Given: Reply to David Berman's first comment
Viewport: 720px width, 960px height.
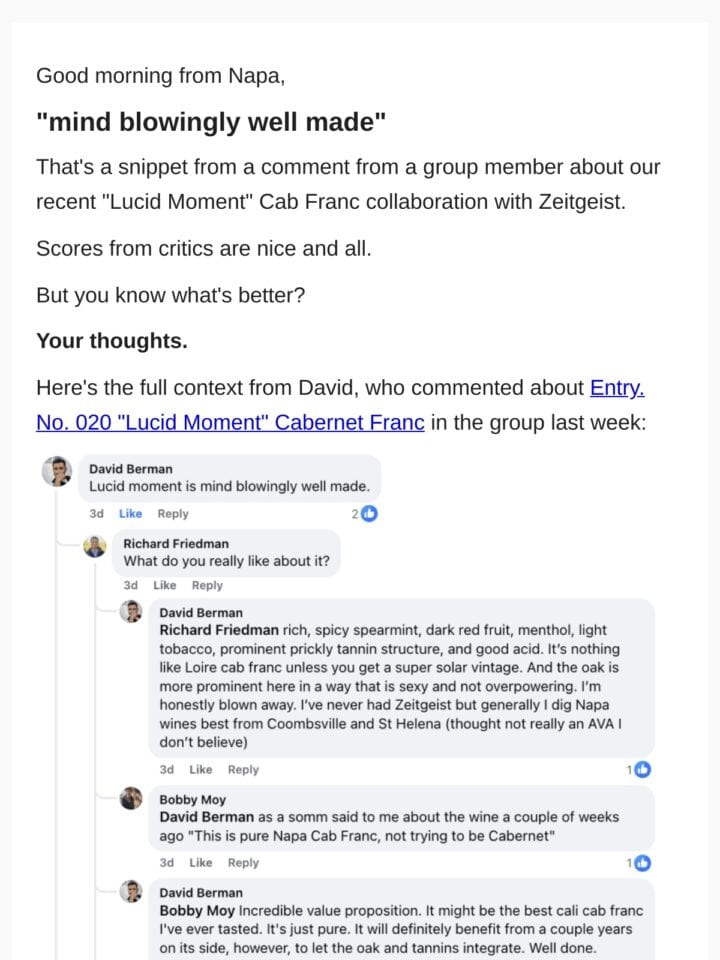Looking at the screenshot, I should [x=173, y=514].
